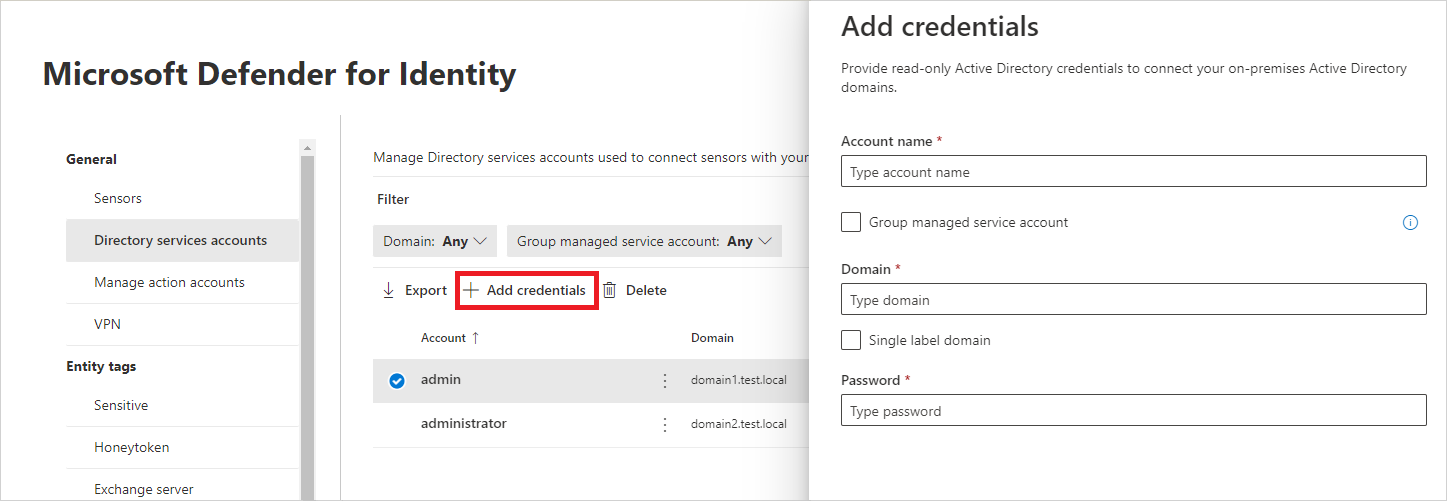The width and height of the screenshot is (1447, 501).
Task: Select the administrator account row
Action: [x=590, y=424]
